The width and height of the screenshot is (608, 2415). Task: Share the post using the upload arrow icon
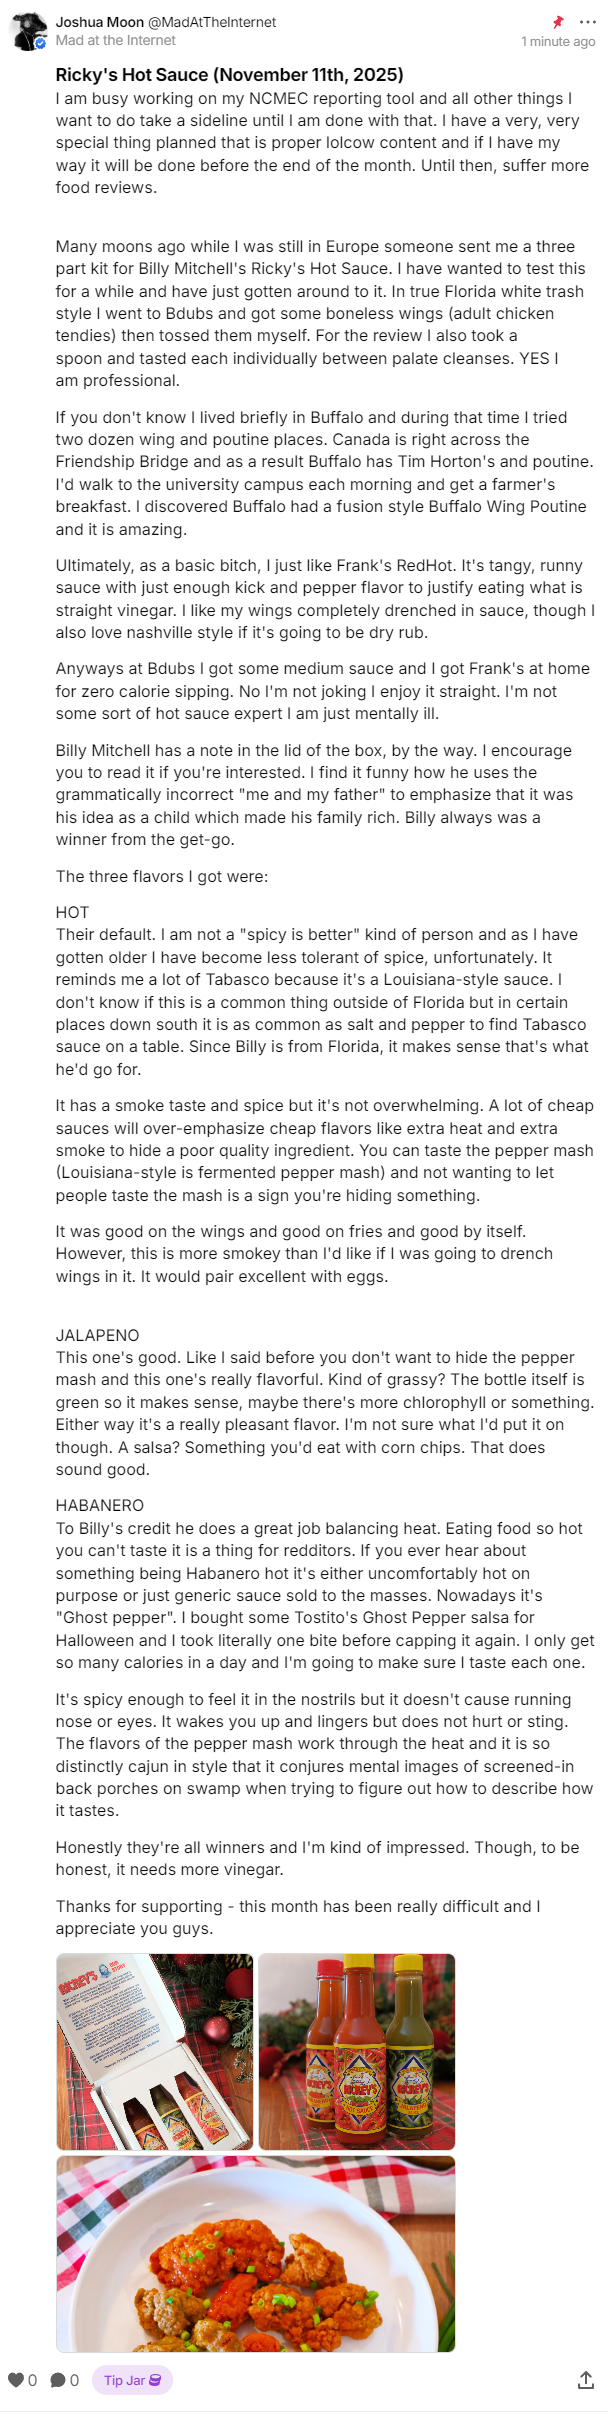coord(586,2379)
